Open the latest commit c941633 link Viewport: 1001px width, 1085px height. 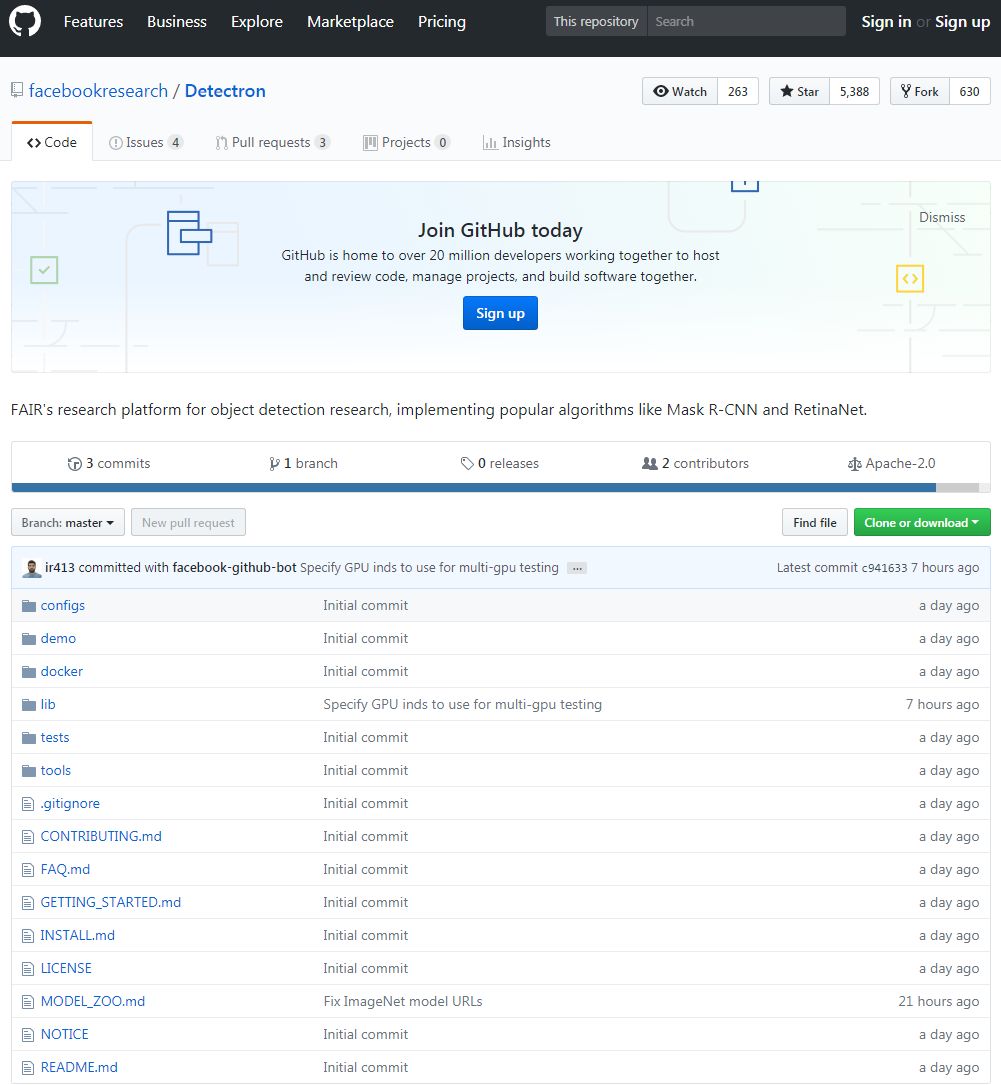(x=884, y=568)
